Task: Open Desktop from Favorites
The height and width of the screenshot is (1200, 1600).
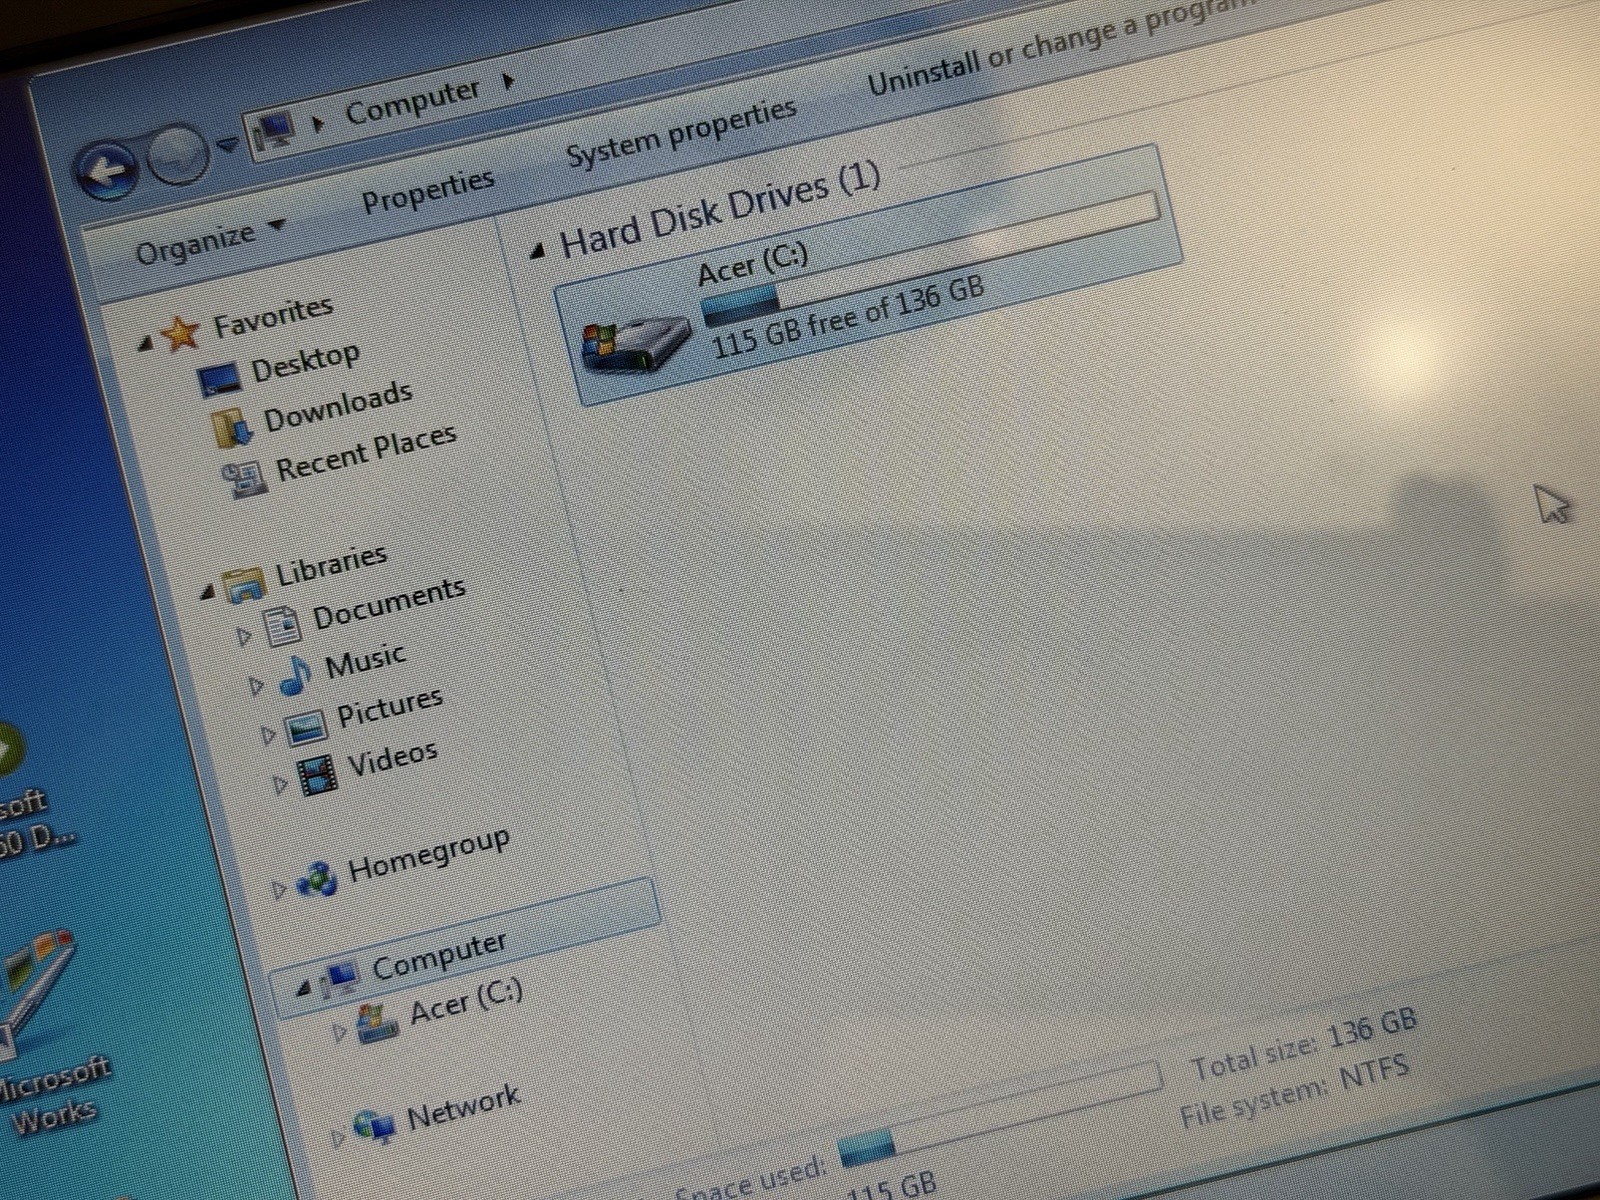Action: point(305,361)
